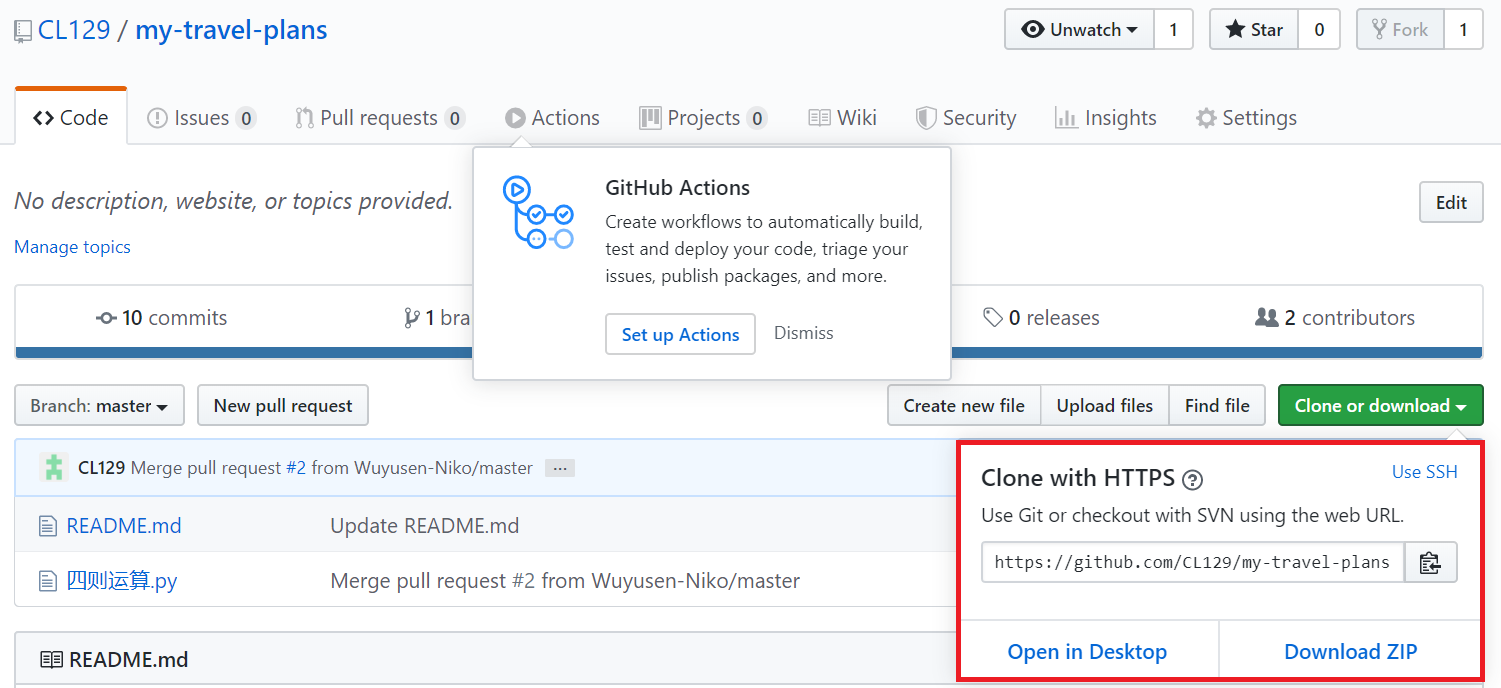This screenshot has width=1501, height=688.
Task: Click the 1 branch link
Action: (x=437, y=318)
